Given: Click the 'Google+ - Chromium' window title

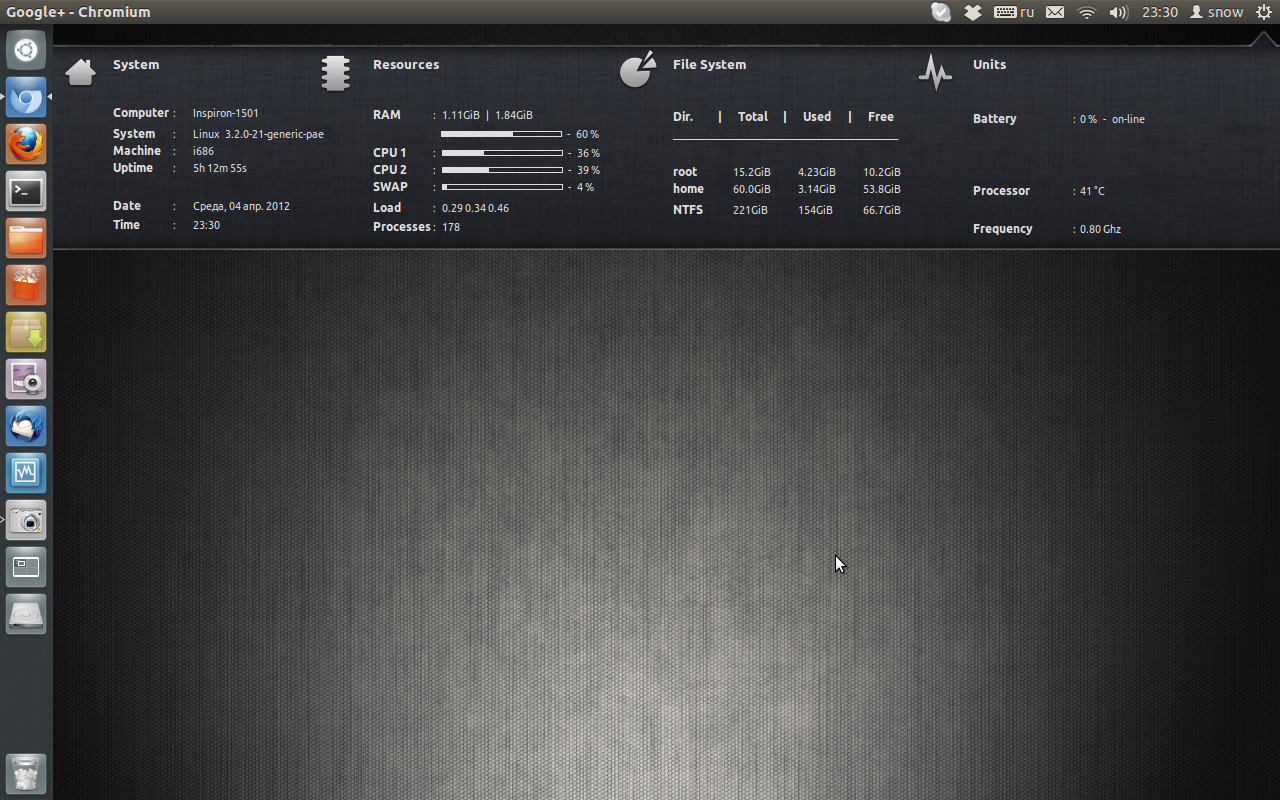Looking at the screenshot, I should [78, 12].
